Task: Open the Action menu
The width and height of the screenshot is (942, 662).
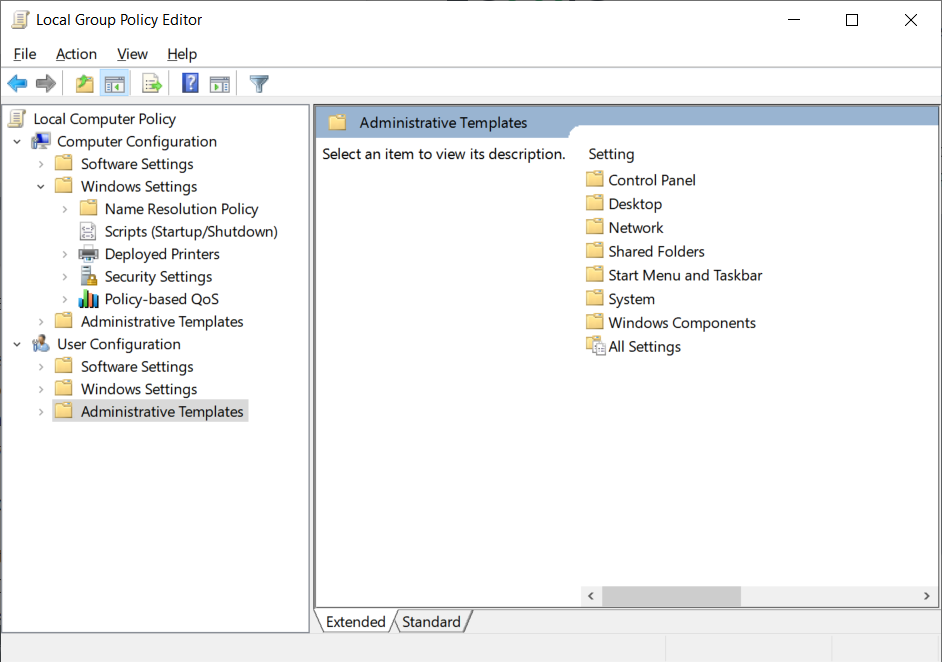Action: point(76,54)
